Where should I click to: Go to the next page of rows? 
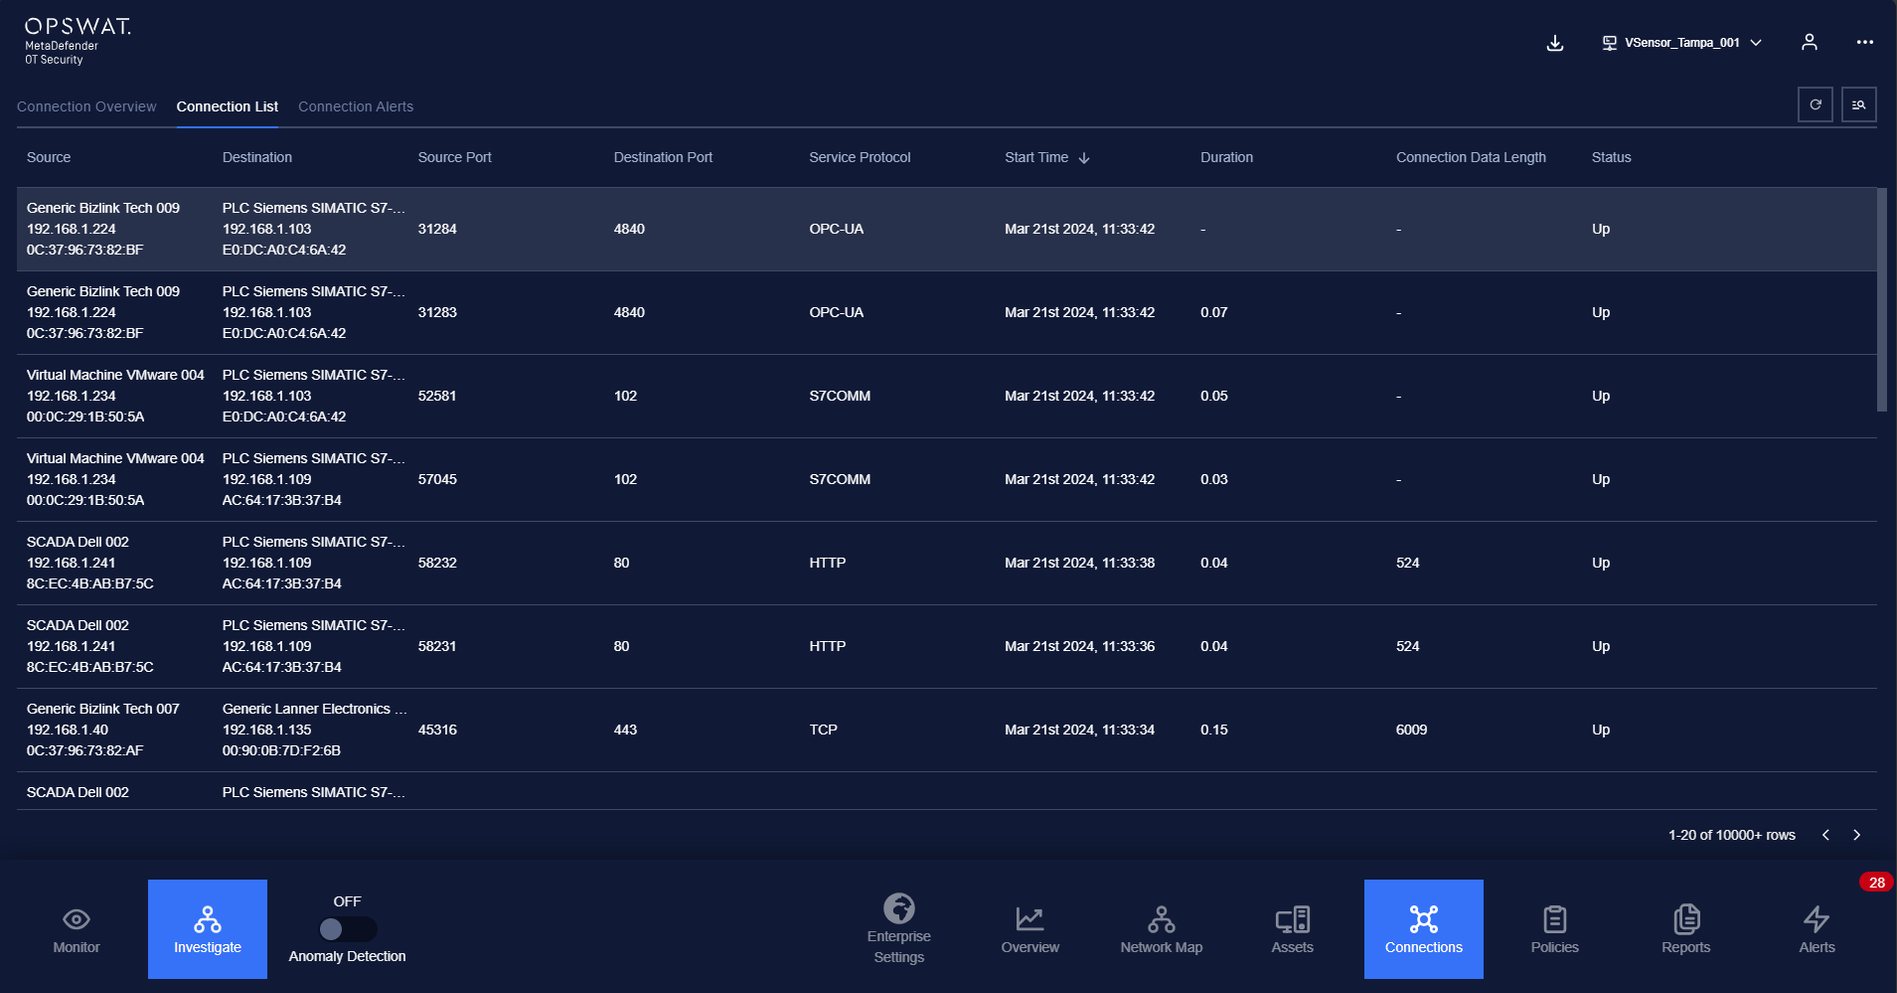coord(1857,835)
